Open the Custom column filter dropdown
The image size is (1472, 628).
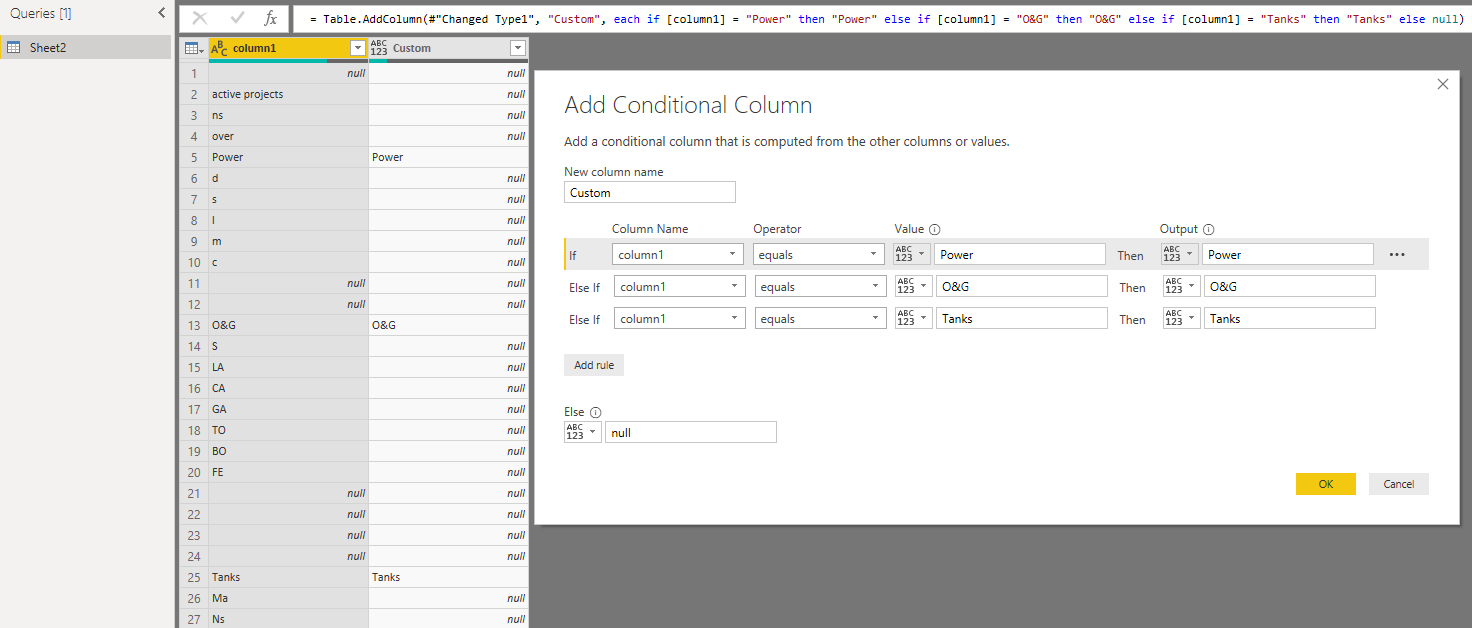(x=517, y=48)
